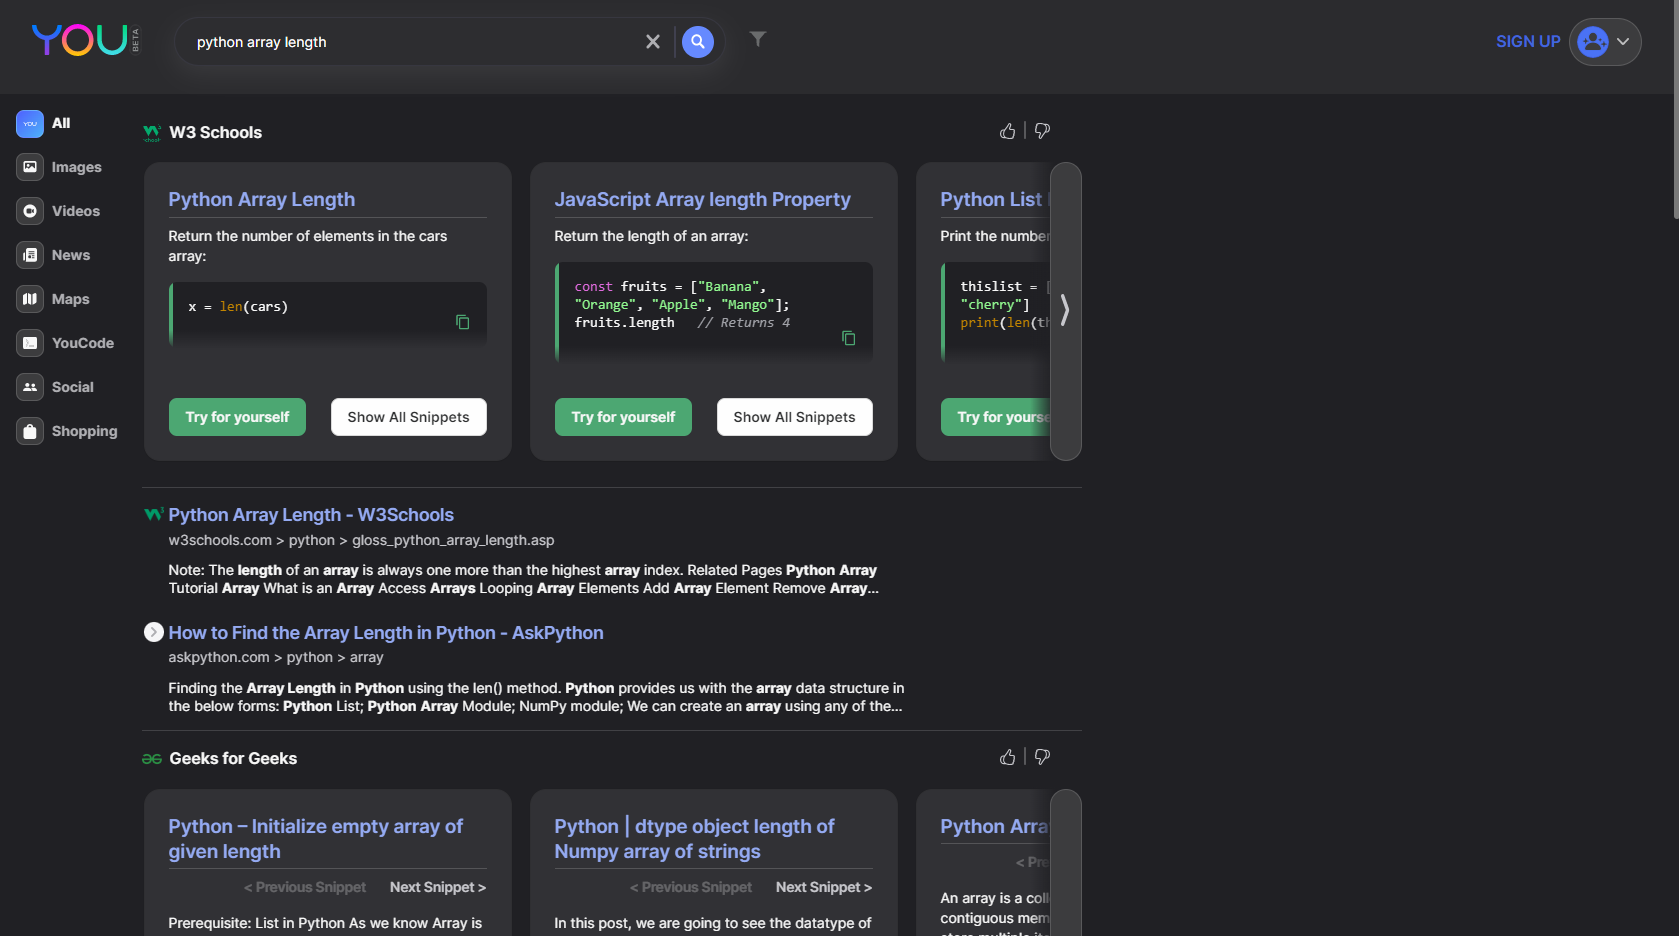
Task: Open Python Array Length card title
Action: [x=262, y=199]
